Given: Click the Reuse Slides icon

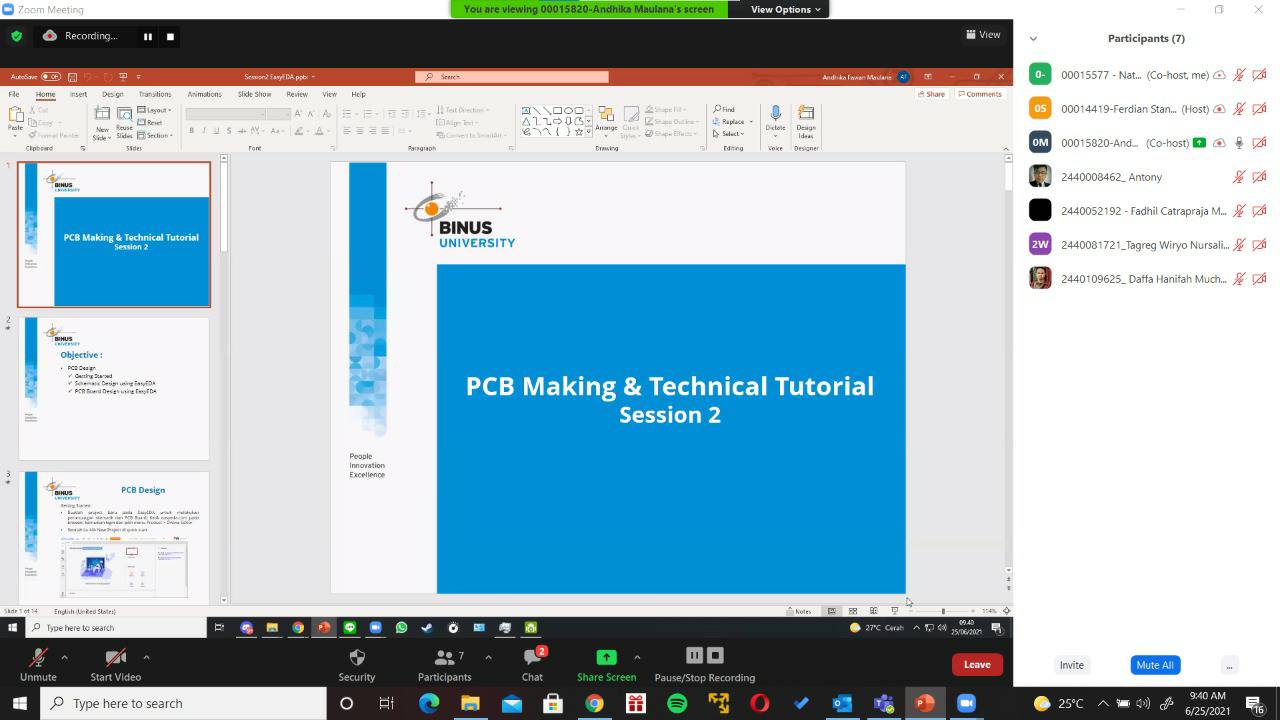Looking at the screenshot, I should pyautogui.click(x=123, y=122).
